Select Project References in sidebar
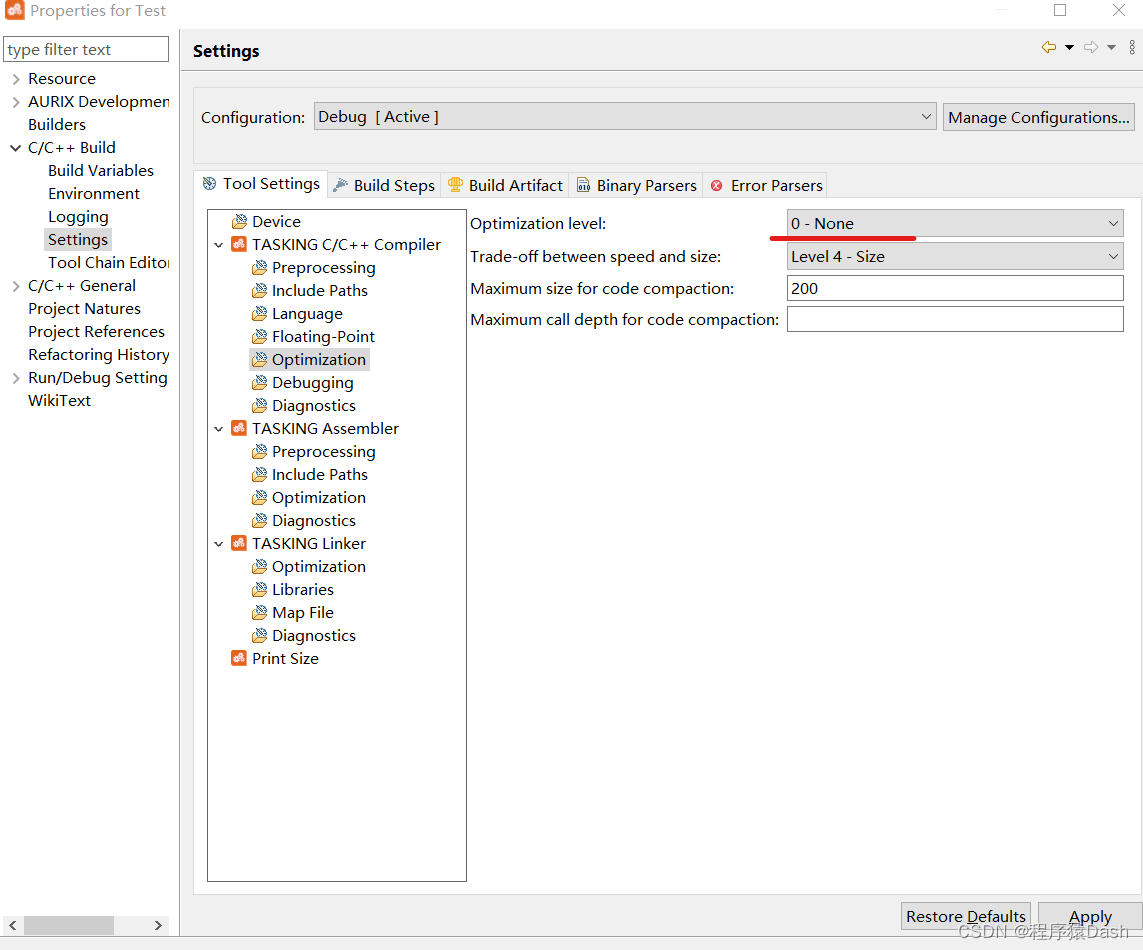 coord(96,332)
